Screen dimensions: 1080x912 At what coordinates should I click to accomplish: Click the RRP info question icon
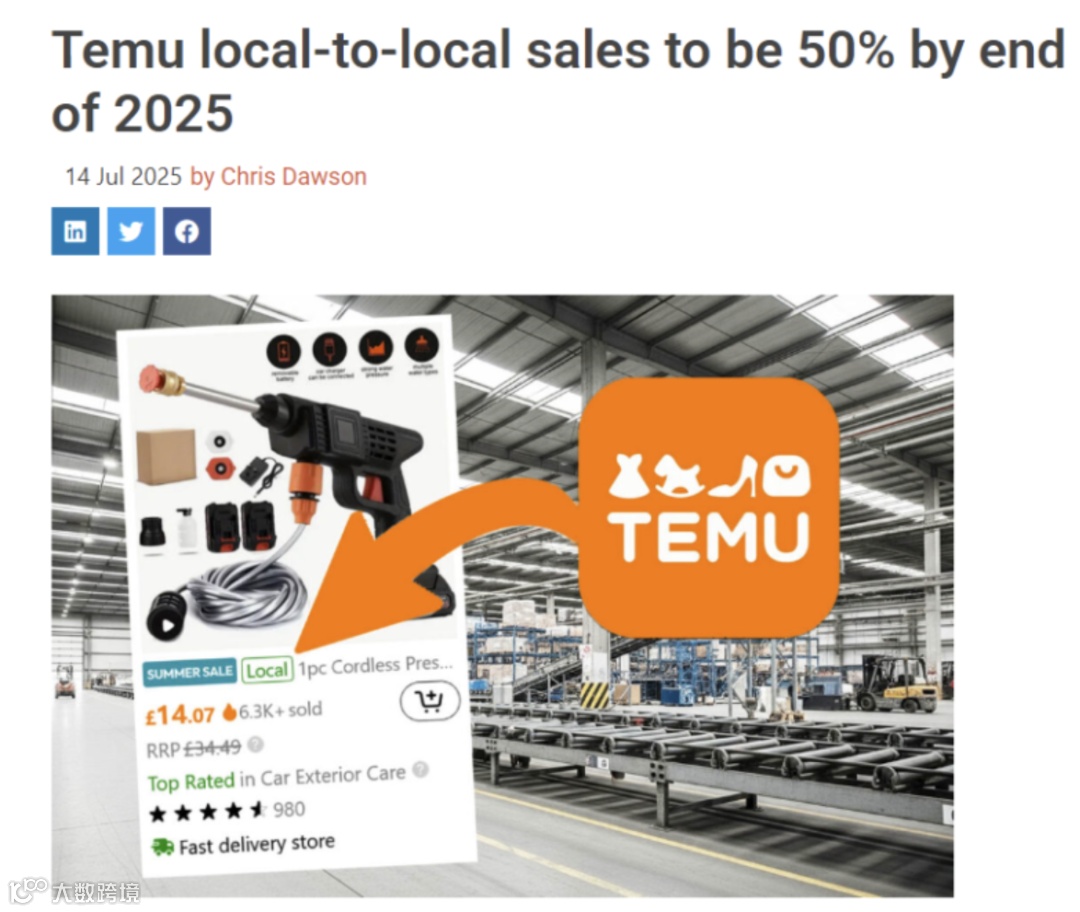coord(255,744)
